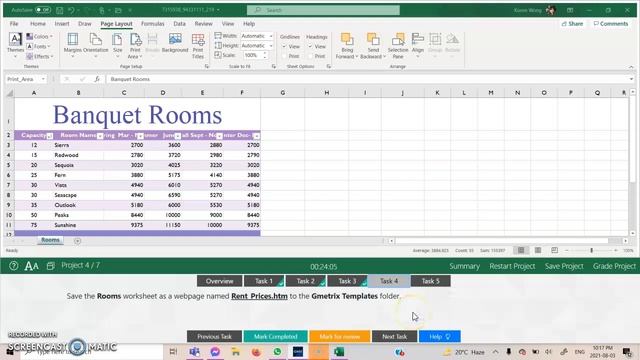The image size is (640, 360).
Task: Switch to Page Break Preview in status bar
Action: (x=554, y=250)
